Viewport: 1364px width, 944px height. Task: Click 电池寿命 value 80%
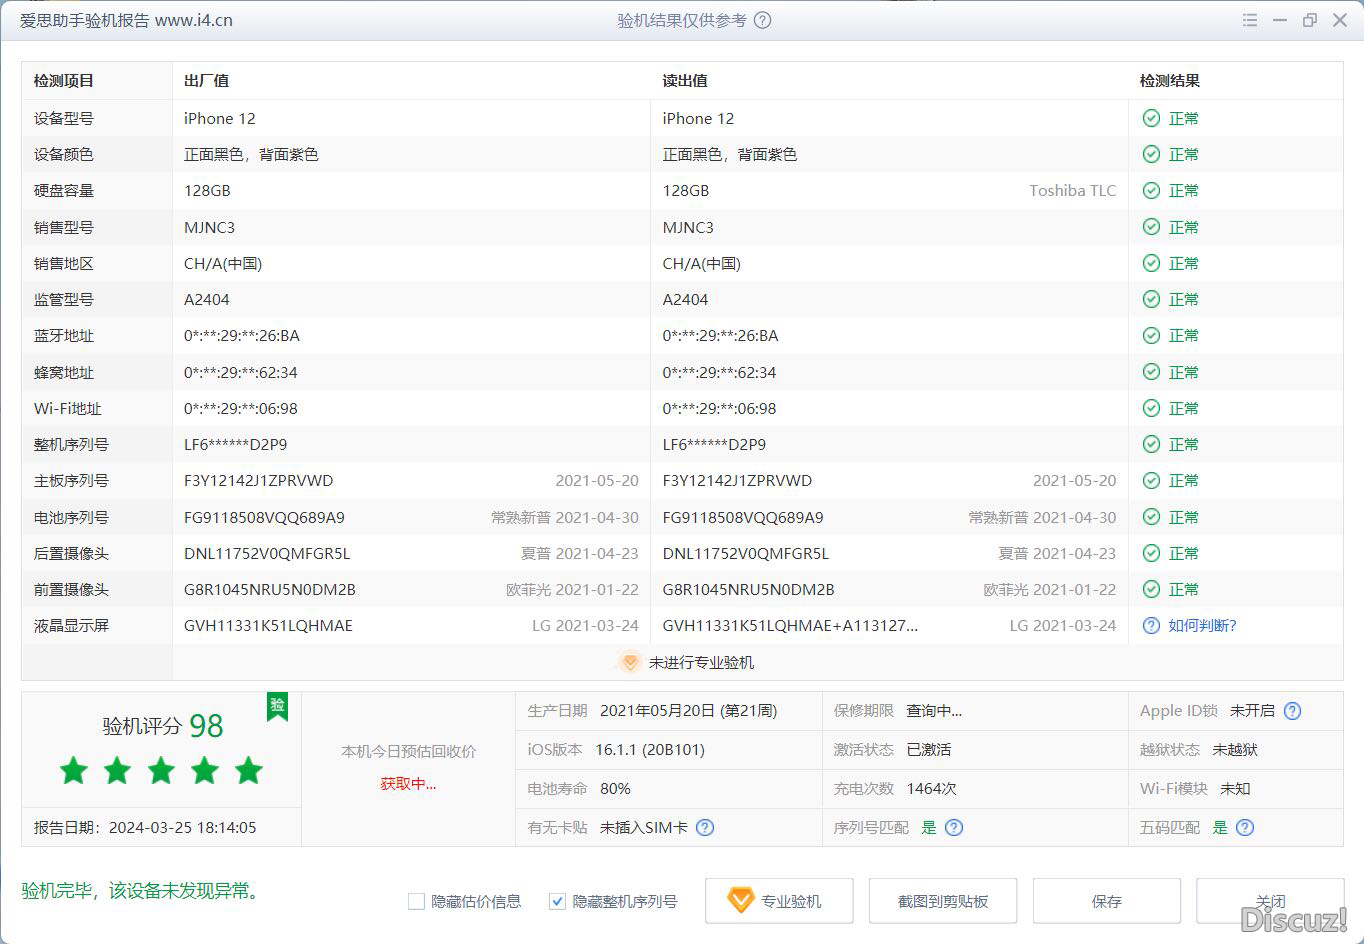[x=615, y=788]
